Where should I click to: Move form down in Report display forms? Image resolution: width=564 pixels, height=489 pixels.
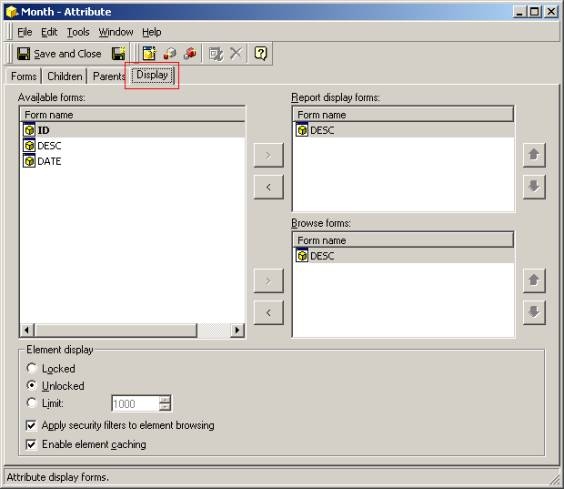pos(534,187)
